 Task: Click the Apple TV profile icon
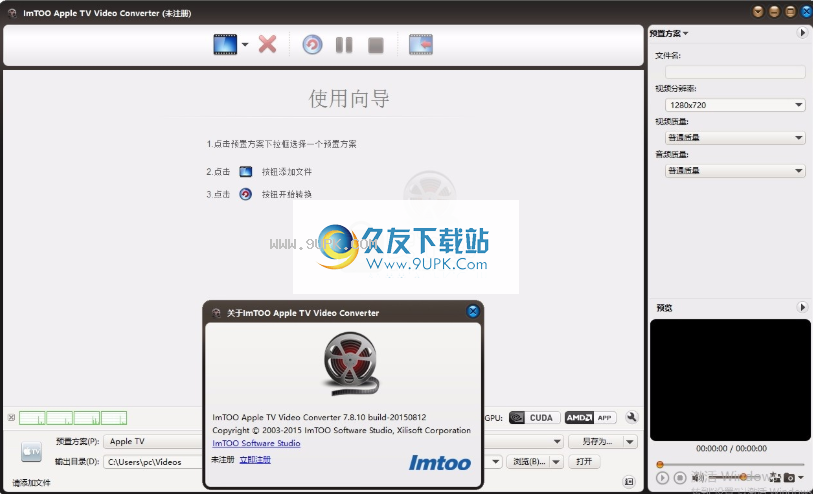[31, 451]
